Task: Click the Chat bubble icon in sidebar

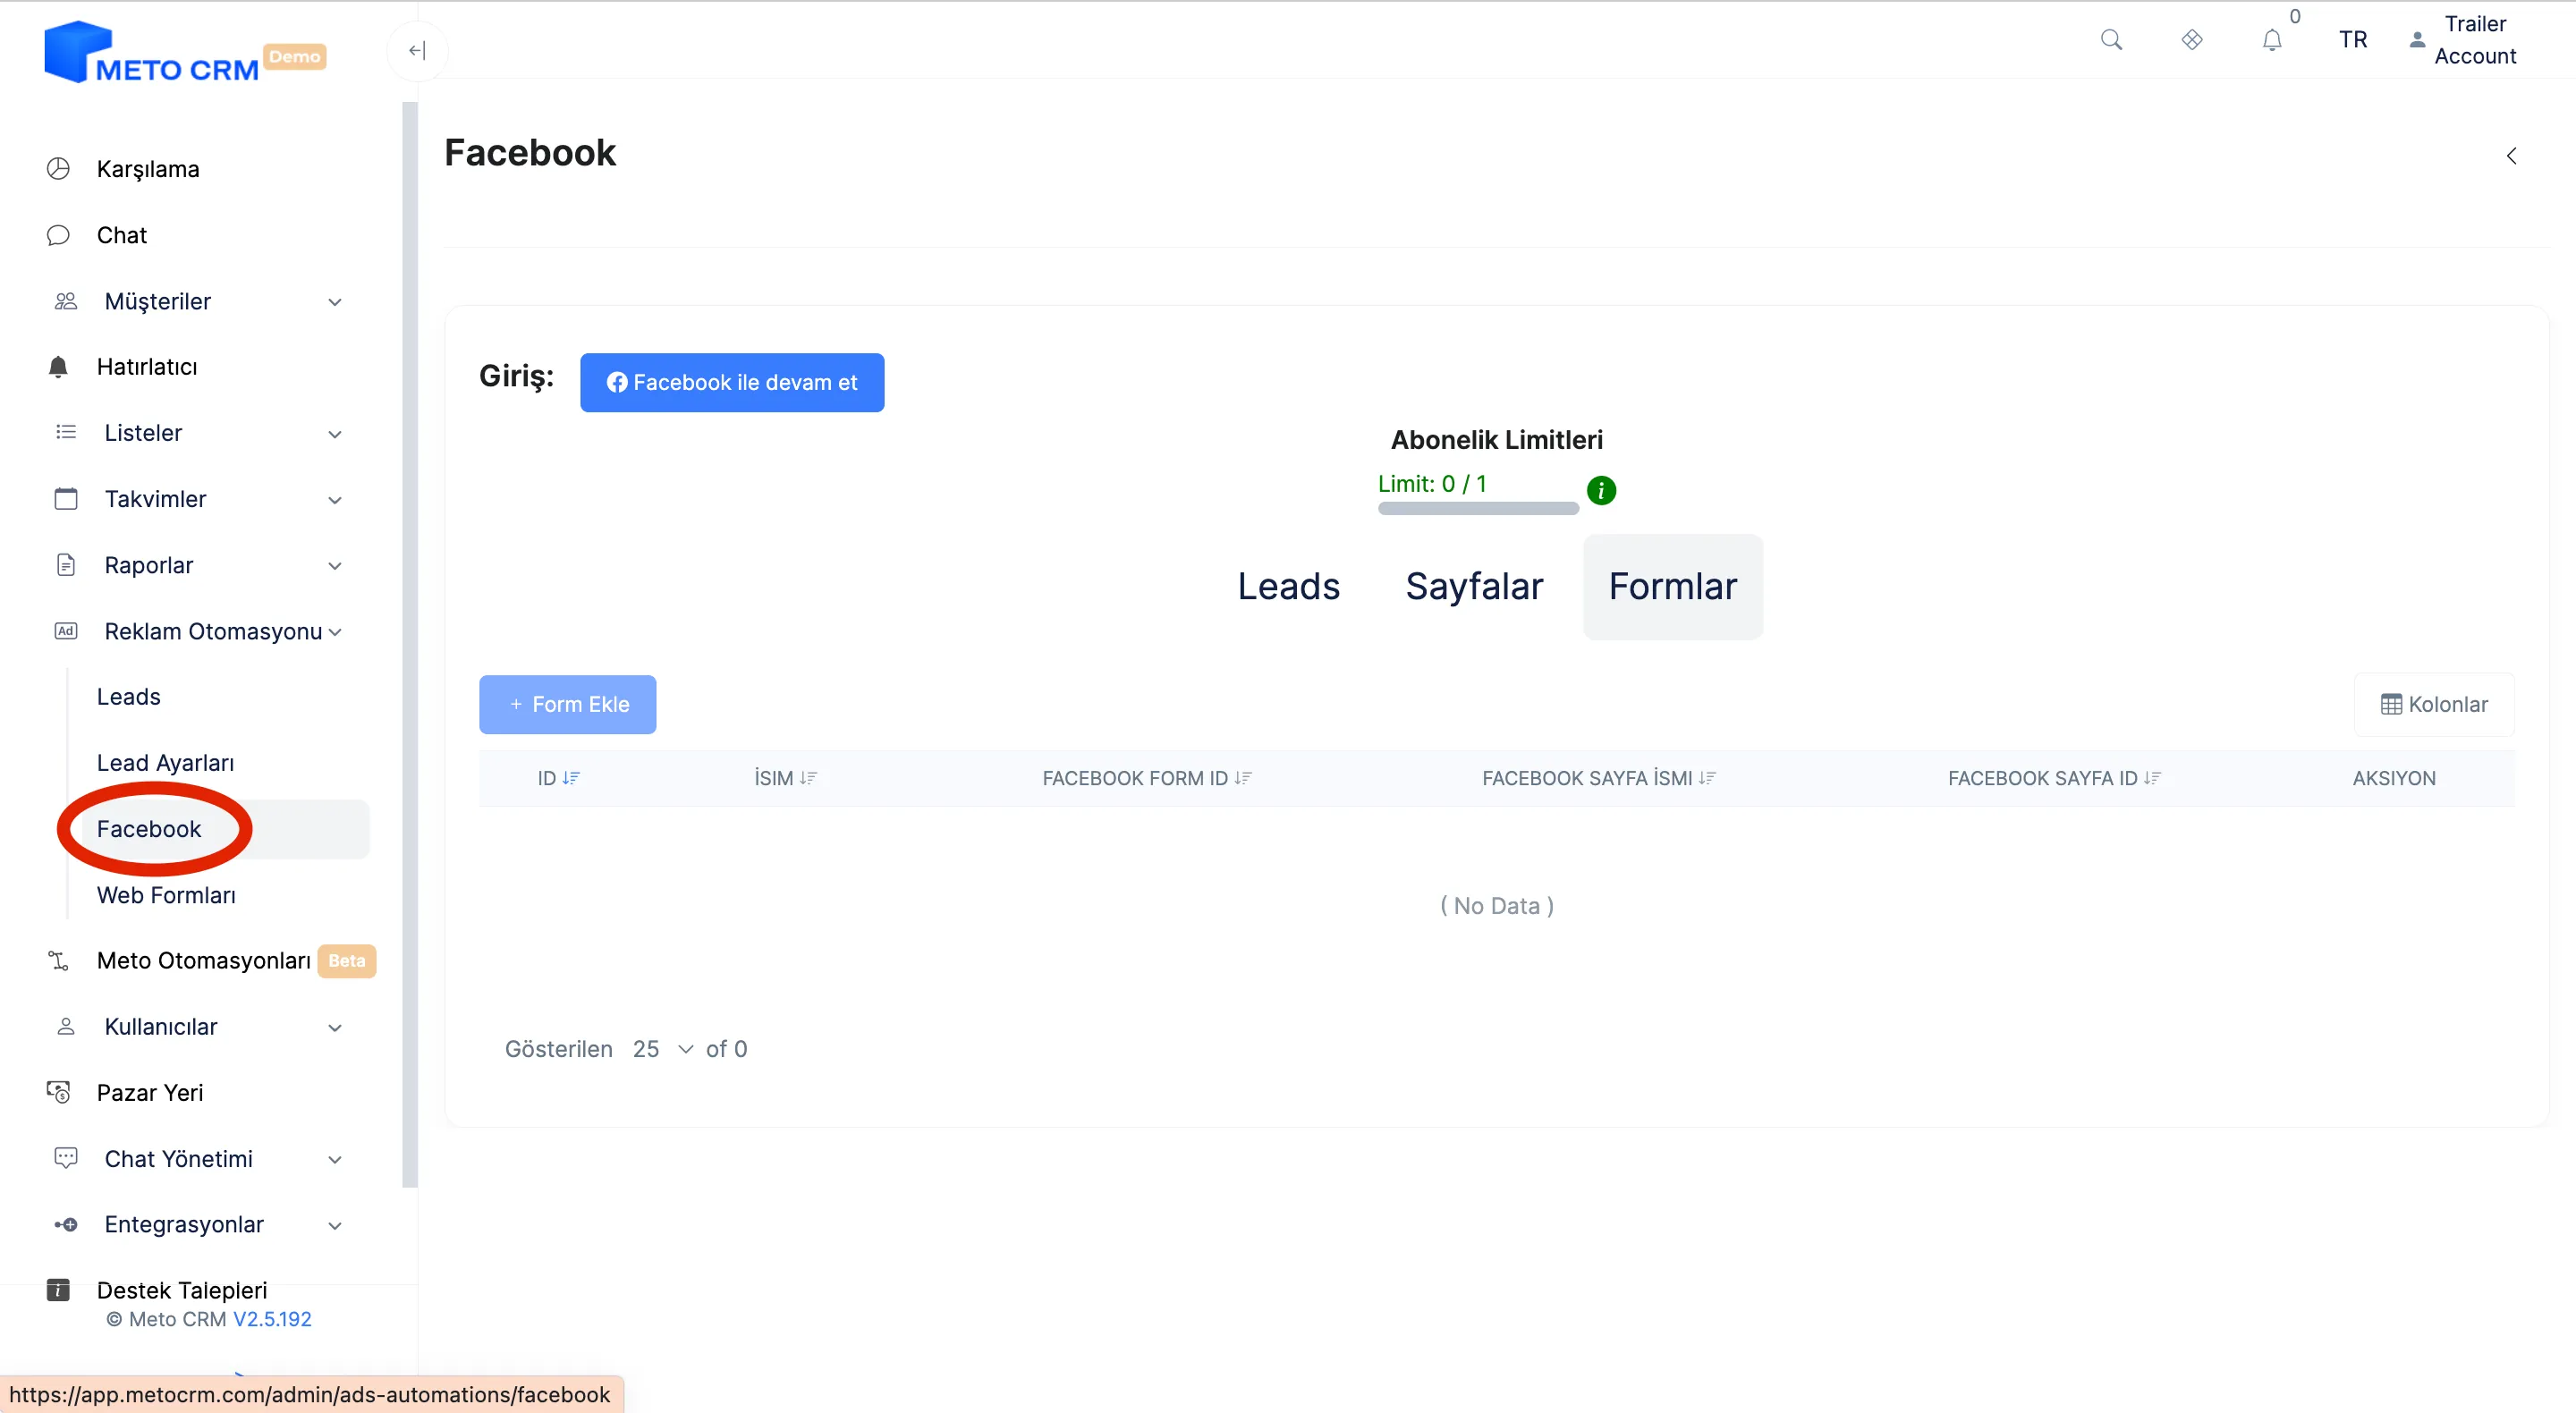Action: point(58,235)
